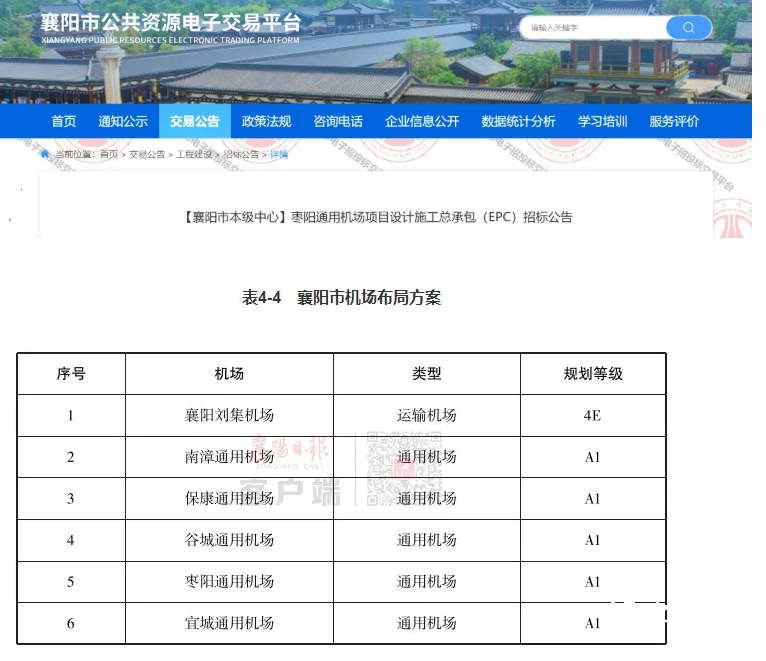The width and height of the screenshot is (766, 661).
Task: Open the 学习培训 navigation item
Action: point(602,121)
